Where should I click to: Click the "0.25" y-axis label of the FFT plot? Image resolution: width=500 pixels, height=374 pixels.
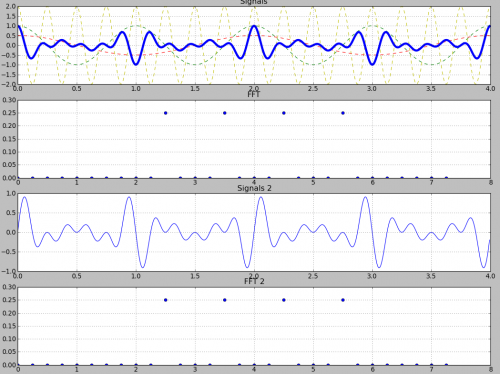click(9, 113)
